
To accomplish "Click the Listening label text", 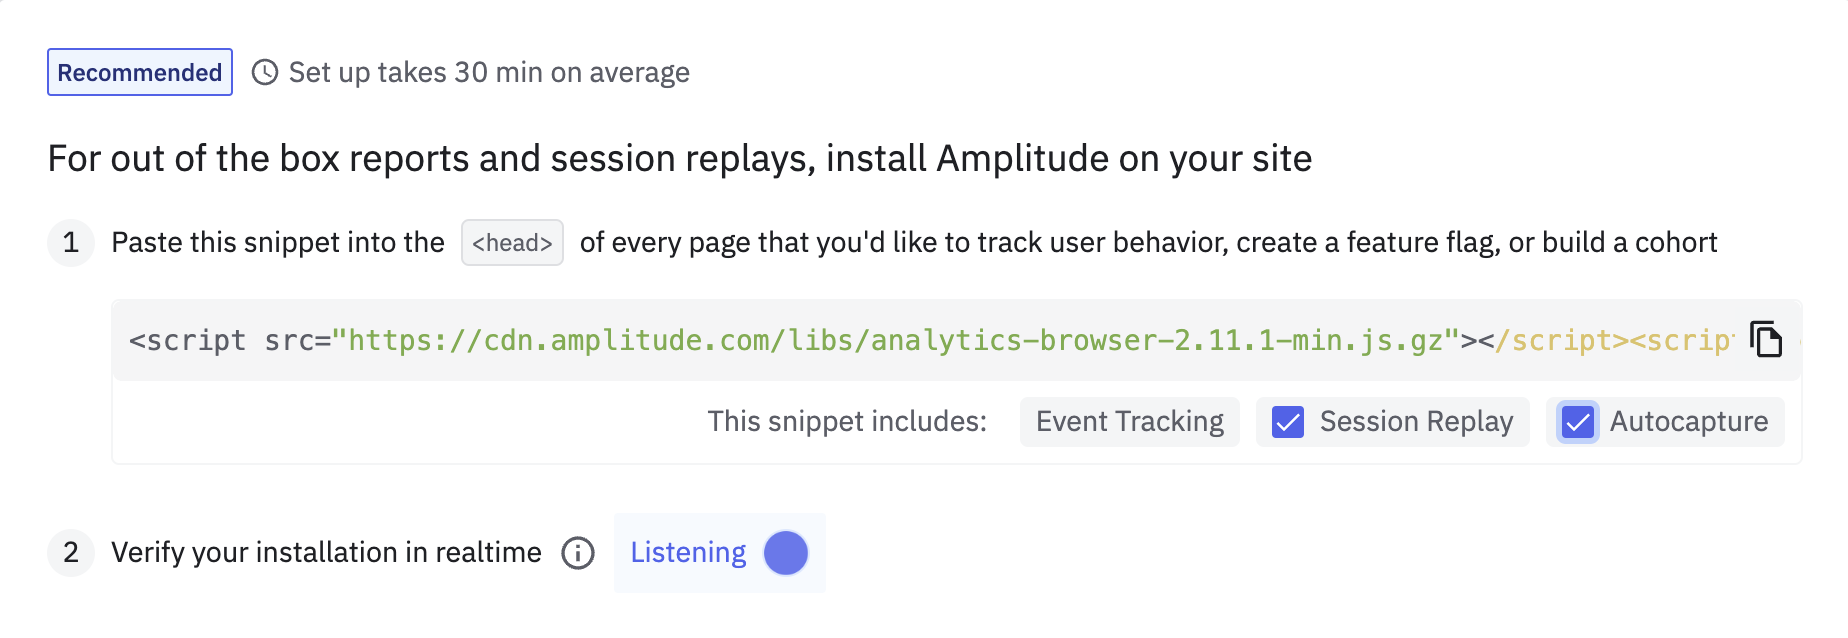I will [x=688, y=553].
